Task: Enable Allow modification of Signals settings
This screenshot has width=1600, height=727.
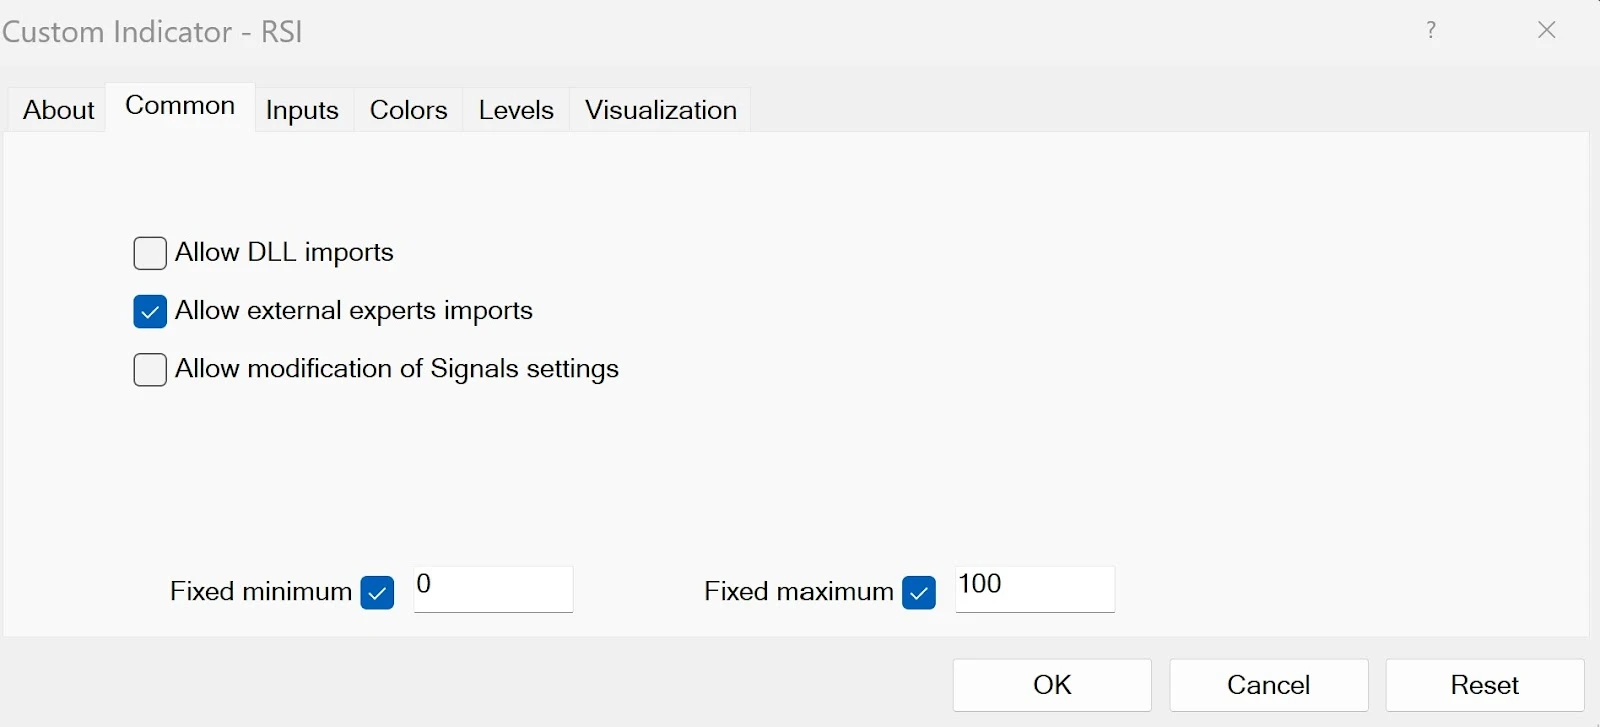Action: point(150,370)
